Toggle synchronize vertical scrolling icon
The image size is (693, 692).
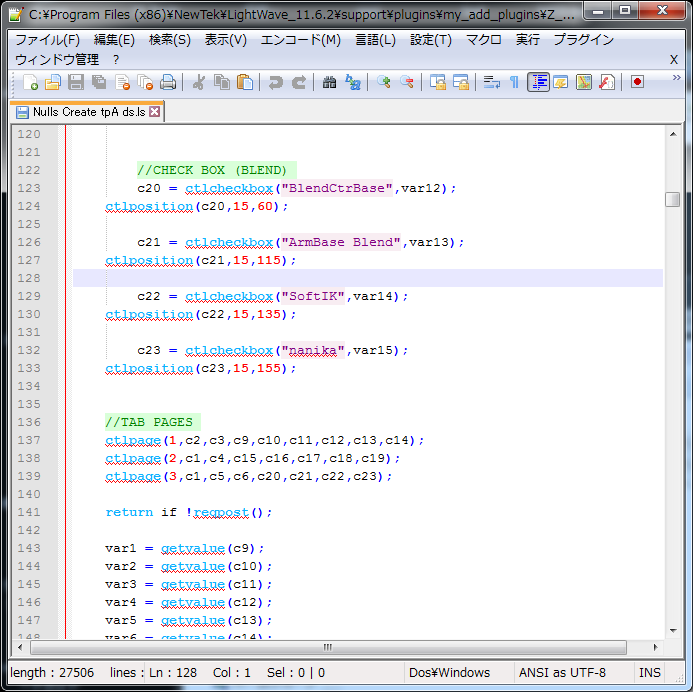pyautogui.click(x=438, y=82)
